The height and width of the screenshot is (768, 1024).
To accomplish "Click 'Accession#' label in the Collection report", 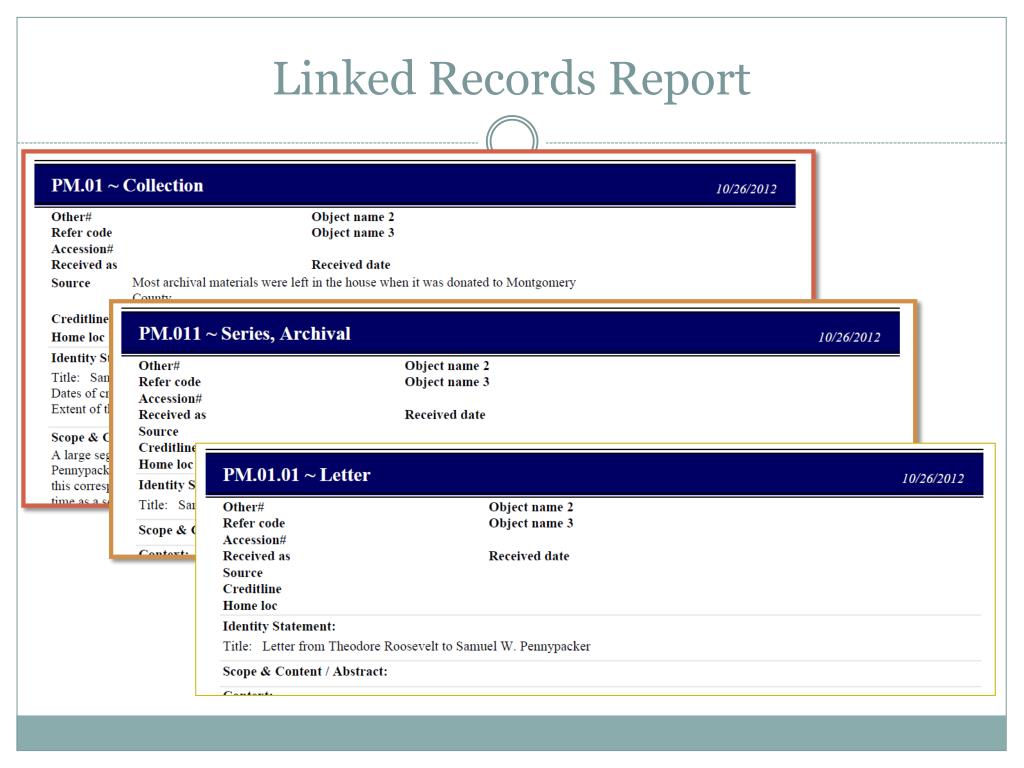I will click(82, 249).
